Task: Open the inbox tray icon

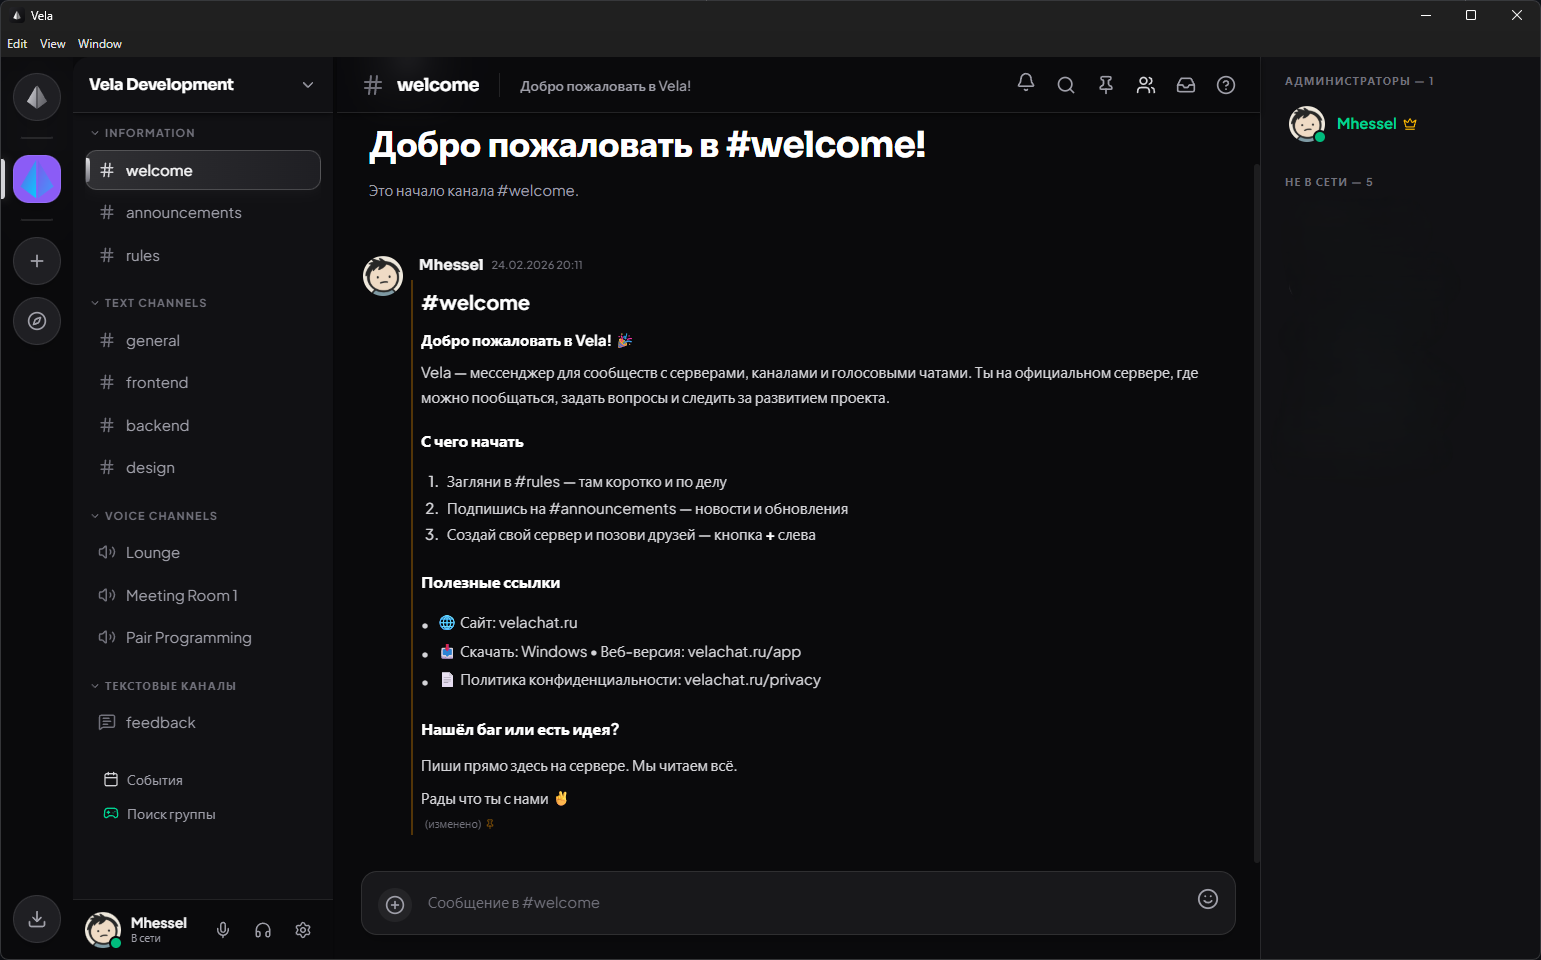Action: (x=1186, y=85)
